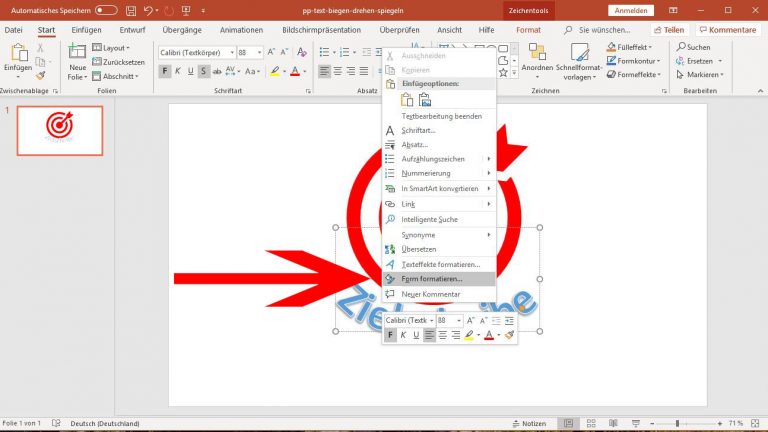The height and width of the screenshot is (432, 768).
Task: Toggle the Automatisches Speichern switch
Action: click(106, 10)
